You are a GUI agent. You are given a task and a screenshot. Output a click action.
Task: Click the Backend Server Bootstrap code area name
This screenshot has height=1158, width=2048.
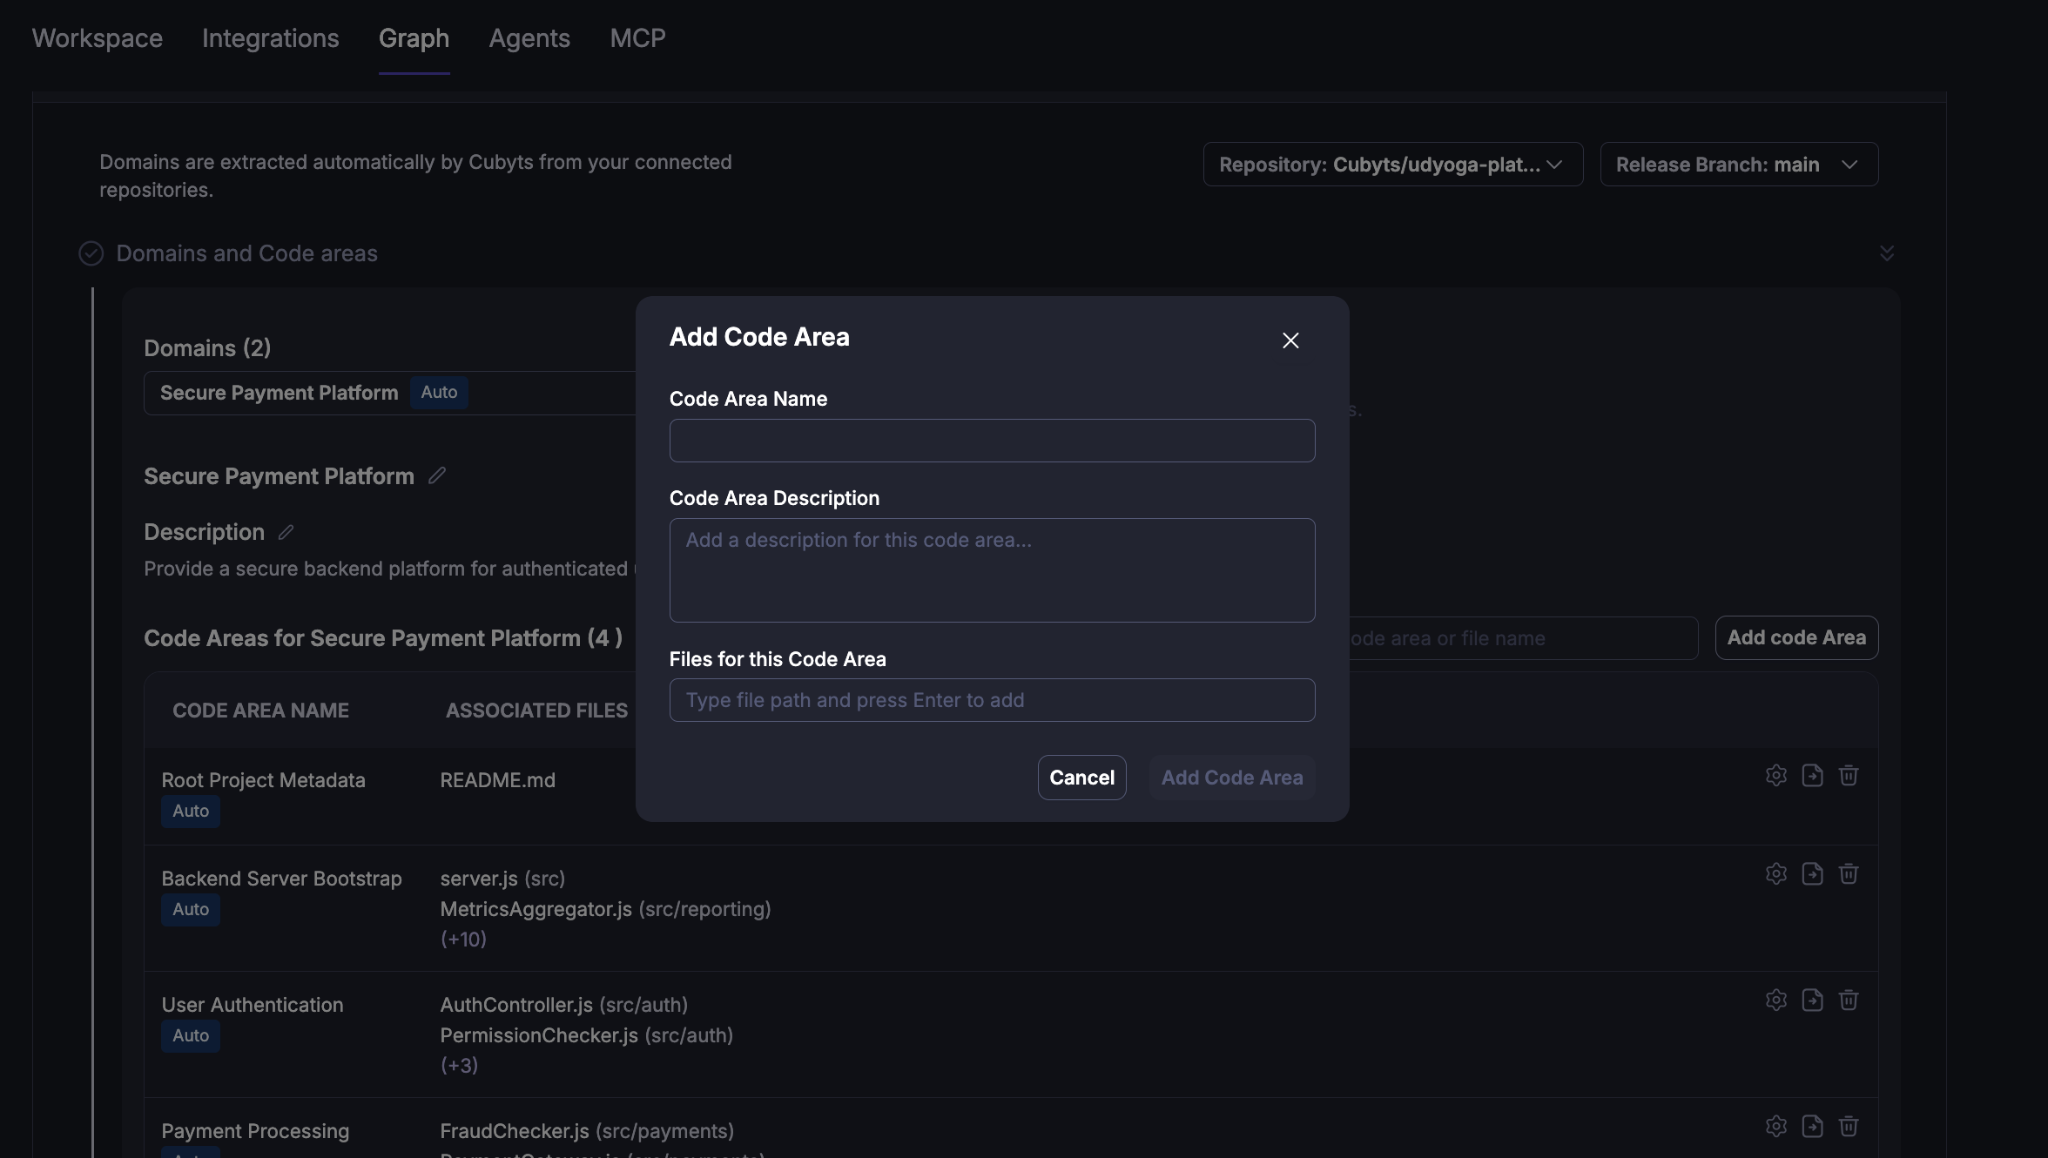tap(281, 878)
